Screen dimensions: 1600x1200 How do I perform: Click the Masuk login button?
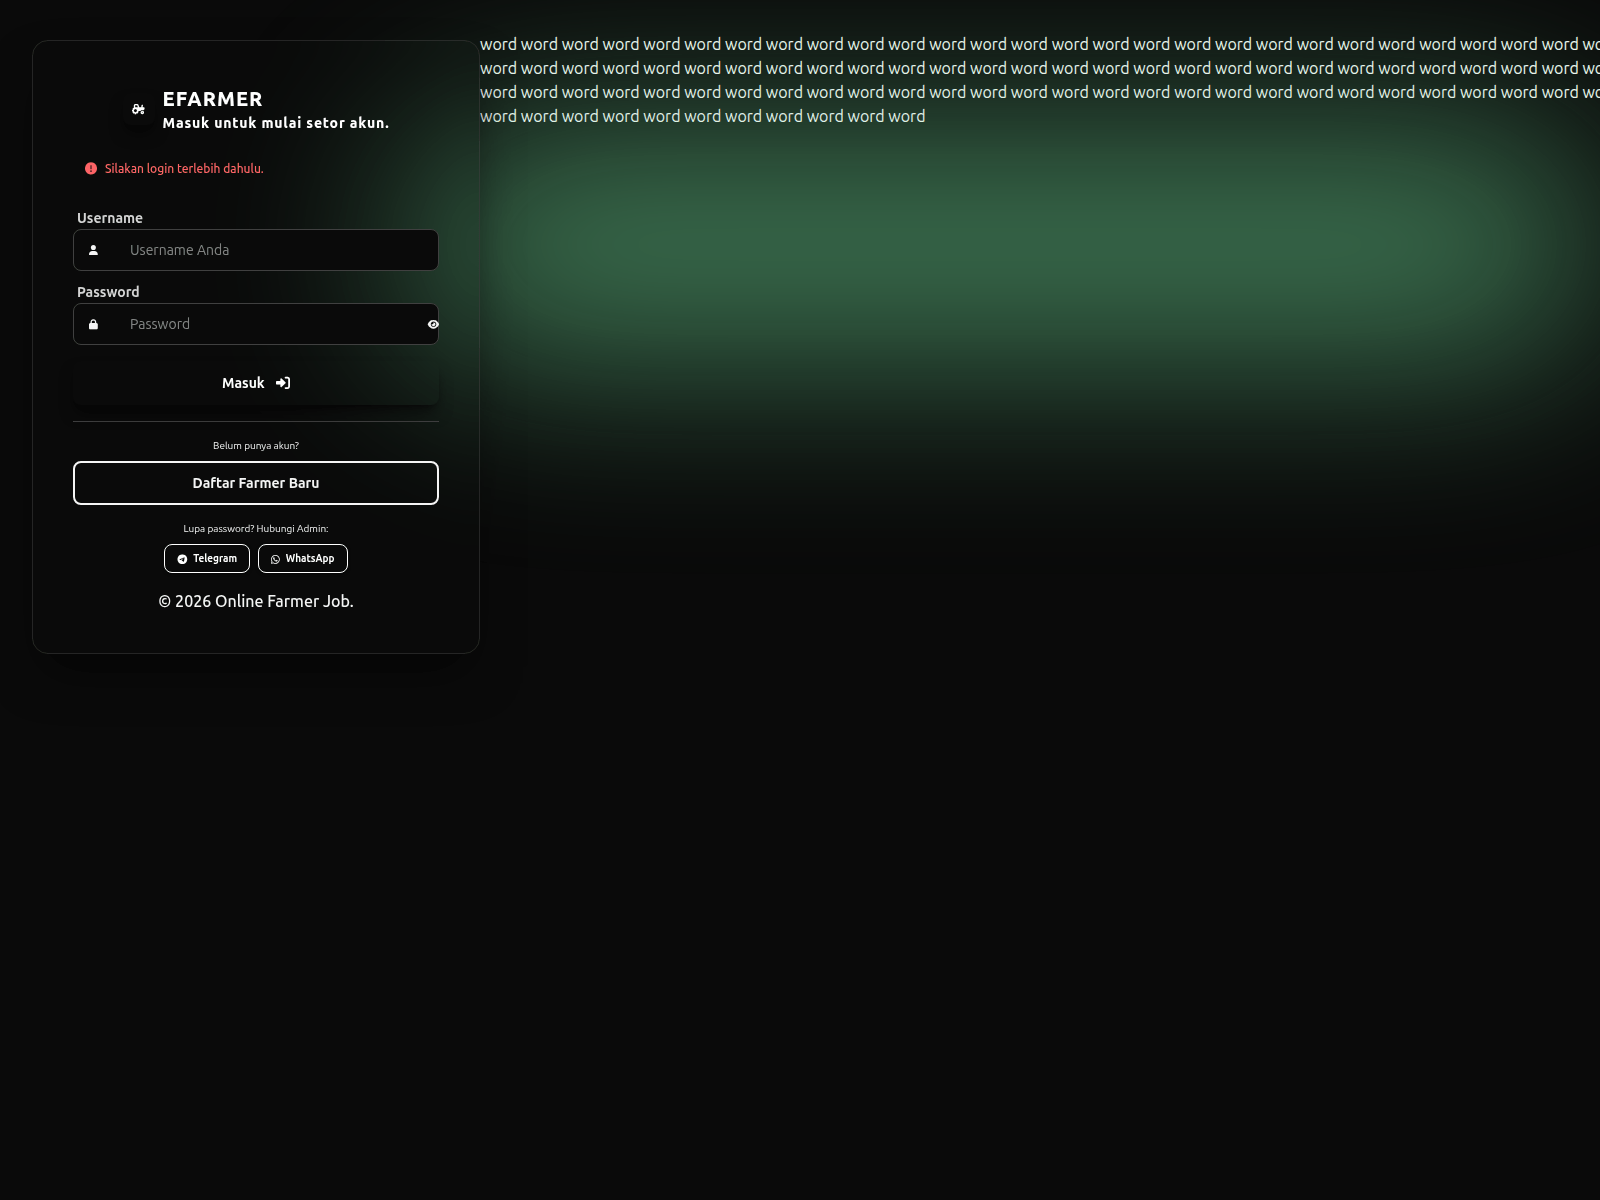tap(256, 383)
